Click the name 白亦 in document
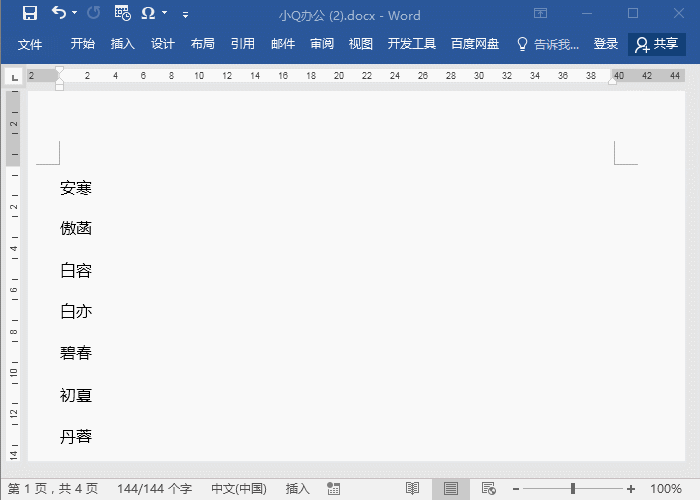The height and width of the screenshot is (500, 700). tap(76, 311)
